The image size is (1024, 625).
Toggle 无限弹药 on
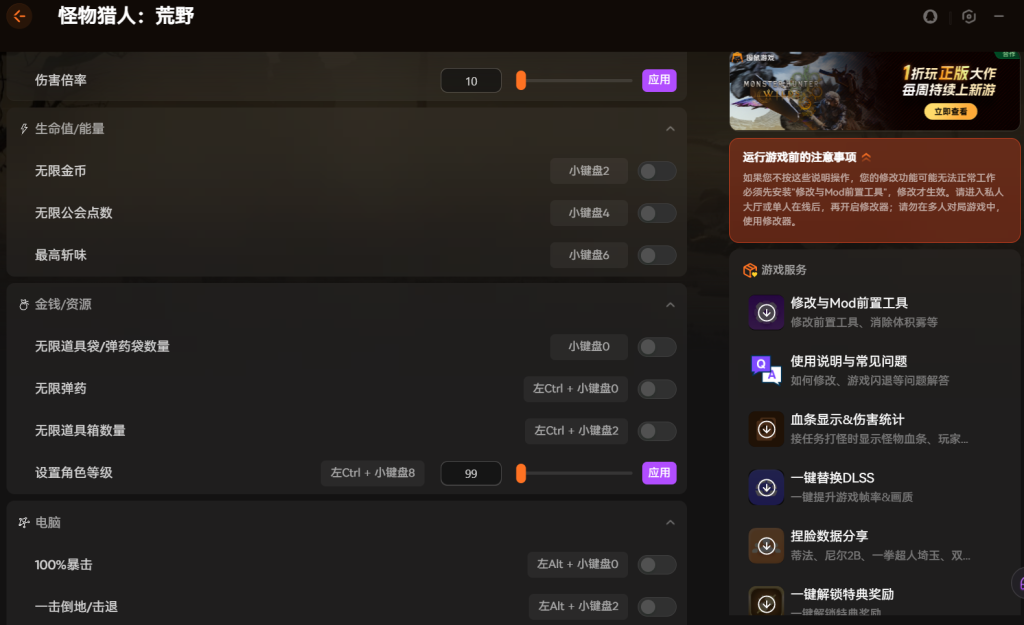point(657,389)
